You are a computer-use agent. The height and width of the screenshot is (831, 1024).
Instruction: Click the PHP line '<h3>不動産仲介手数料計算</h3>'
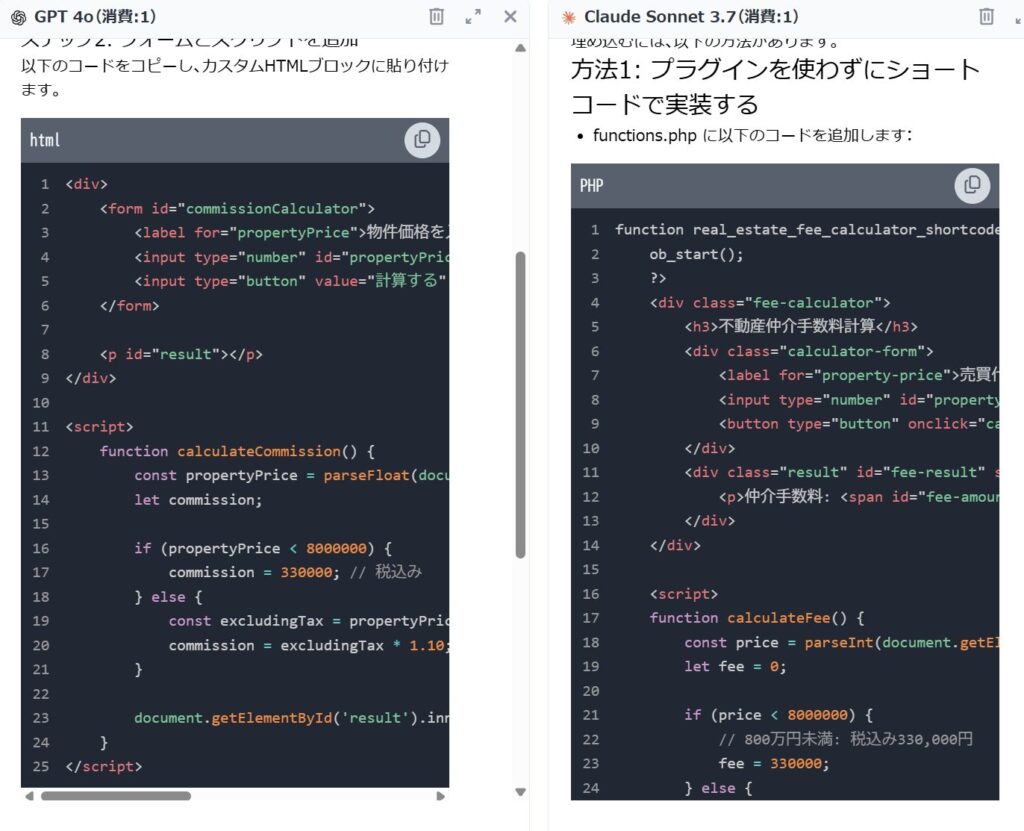point(801,327)
